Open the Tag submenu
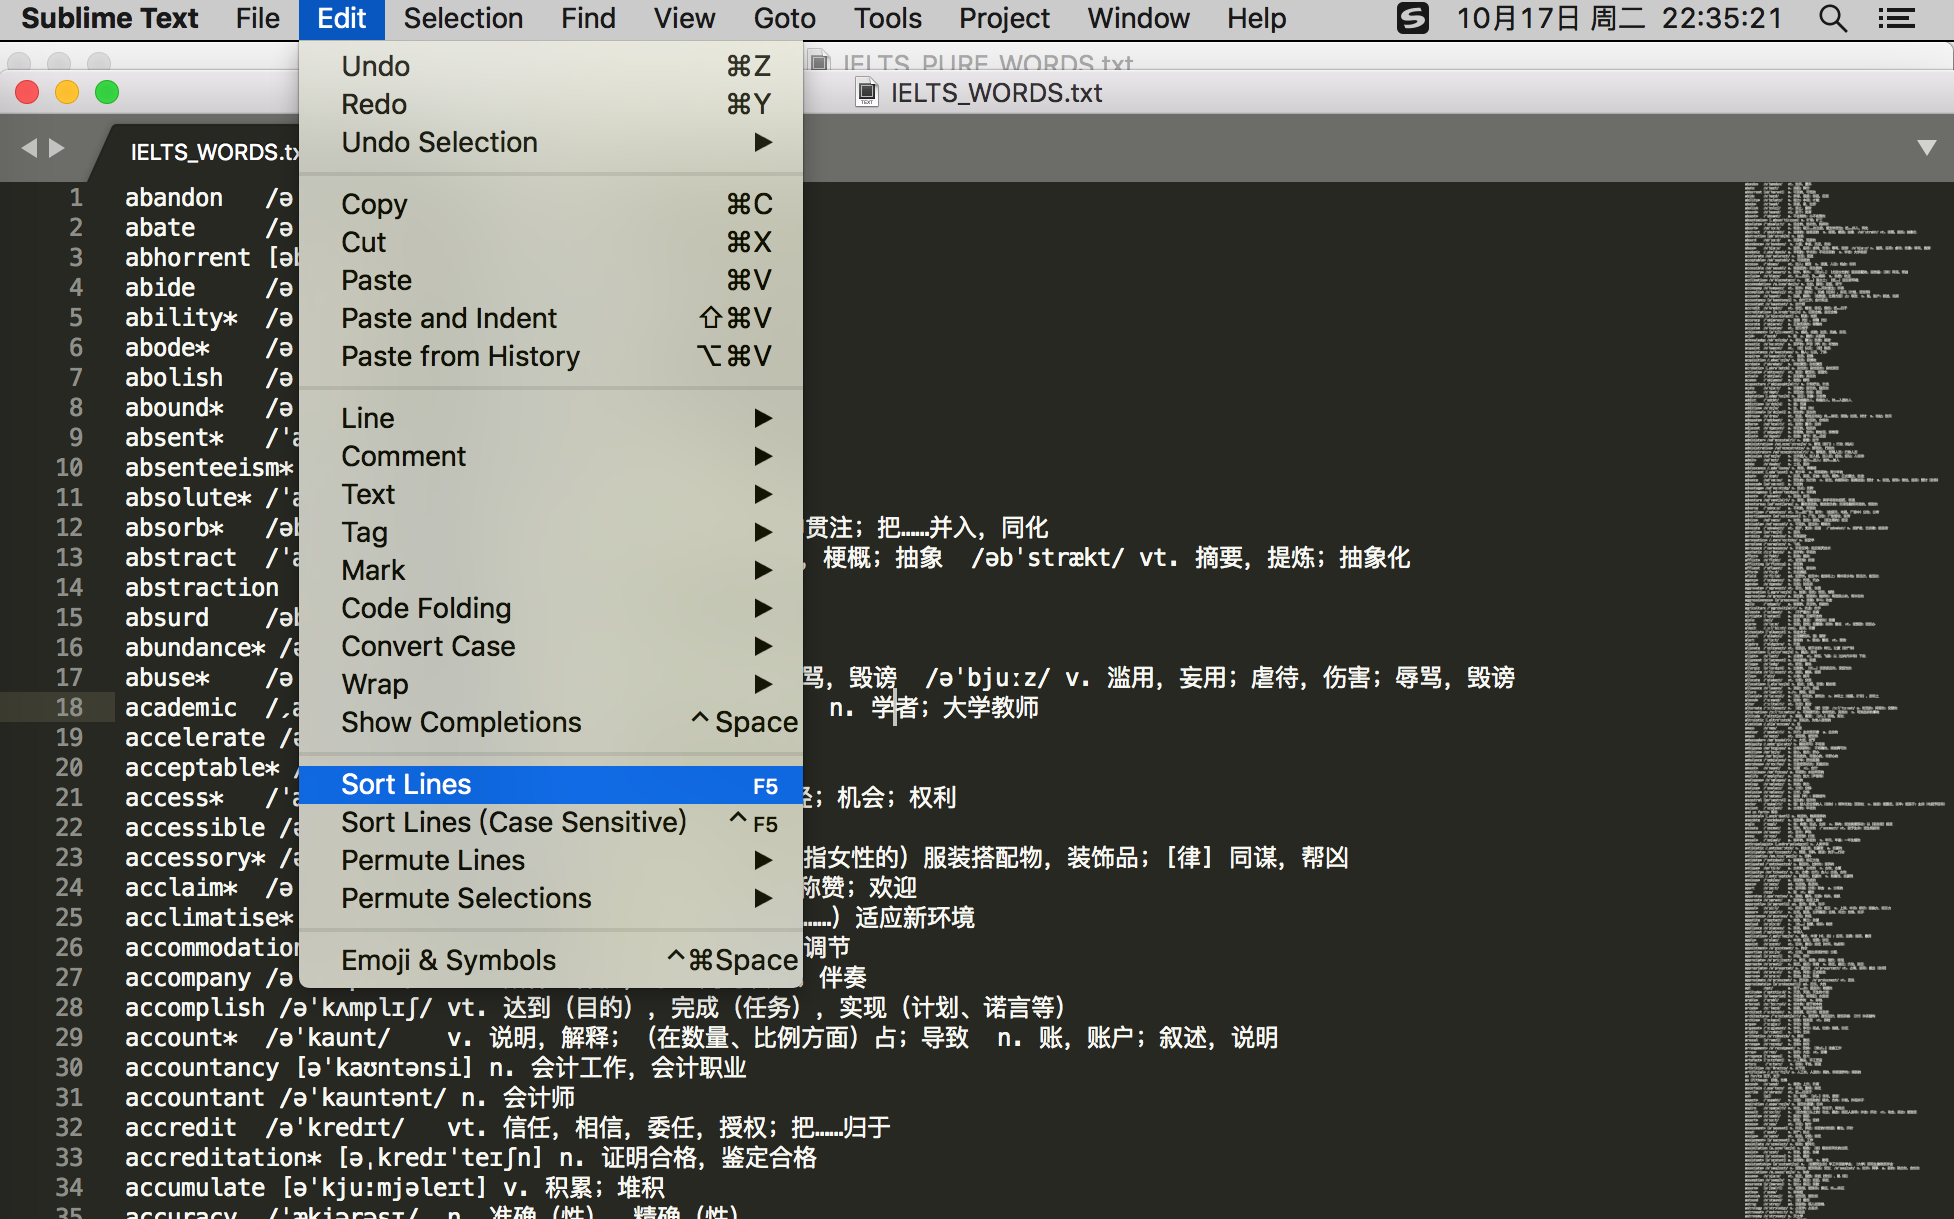The height and width of the screenshot is (1219, 1954). pos(551,532)
